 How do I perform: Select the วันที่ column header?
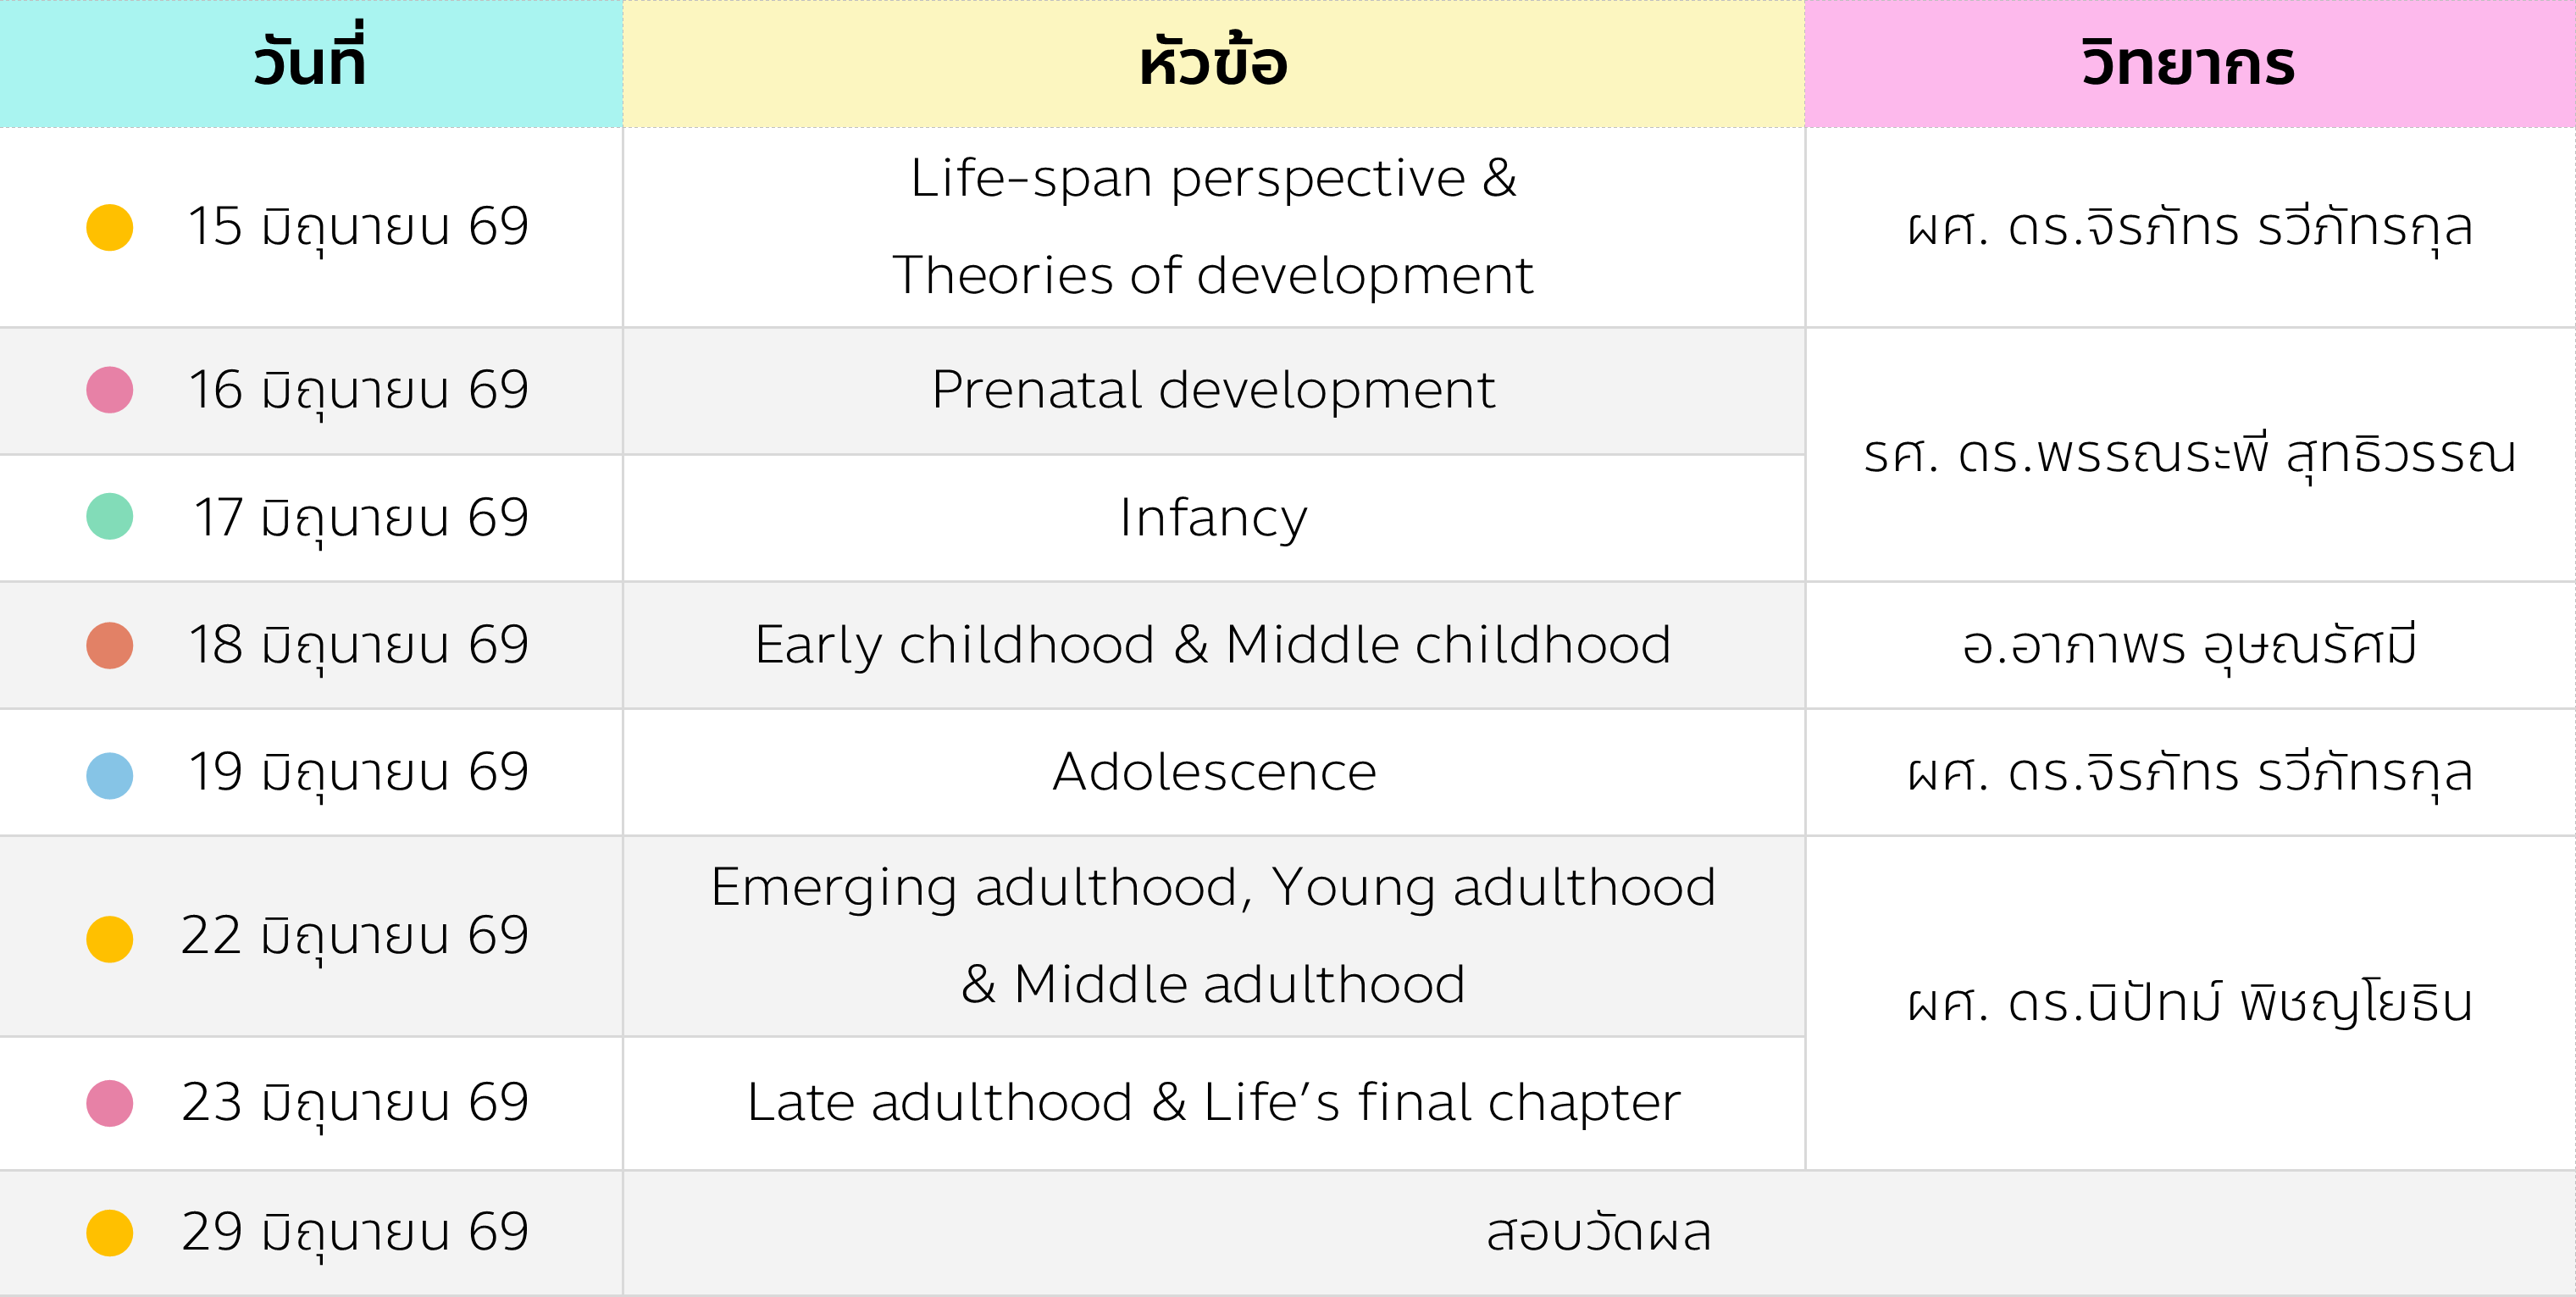[x=310, y=63]
